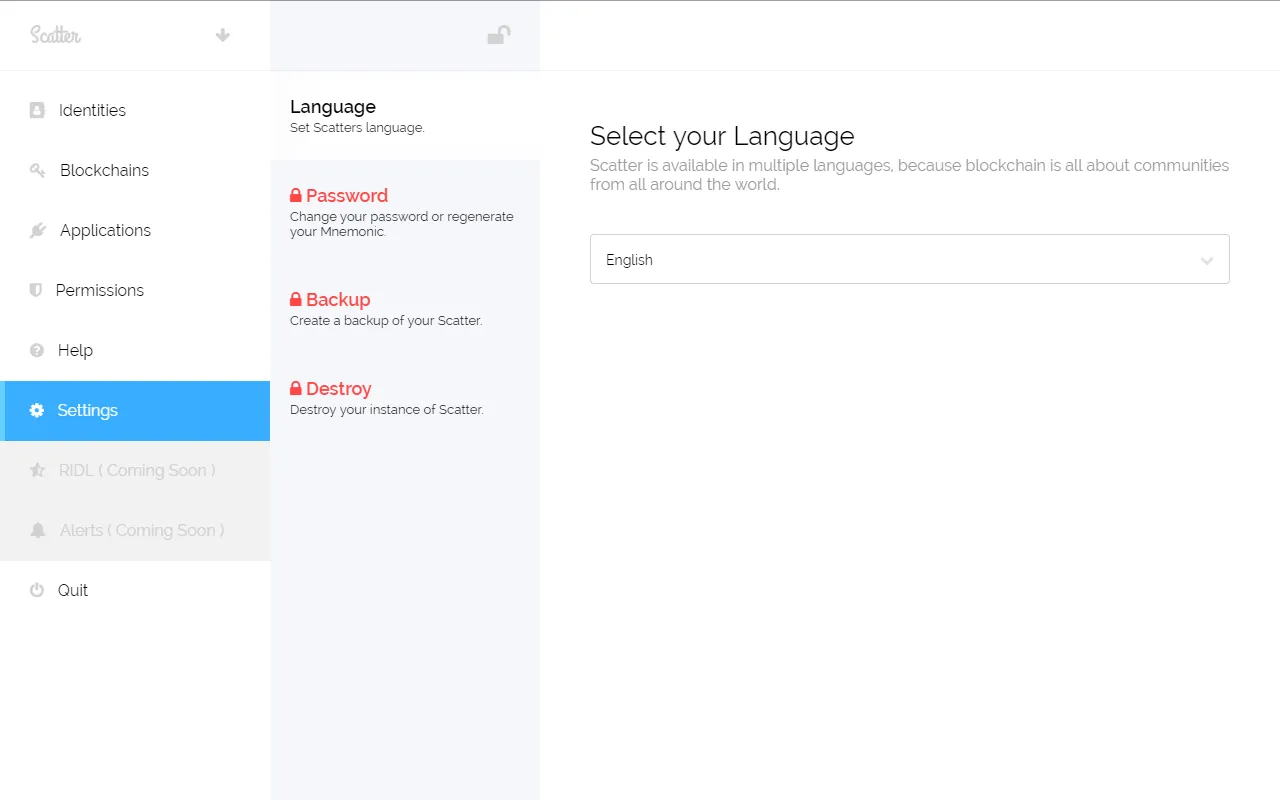1280x800 pixels.
Task: Click the Quit power icon
Action: pyautogui.click(x=37, y=590)
